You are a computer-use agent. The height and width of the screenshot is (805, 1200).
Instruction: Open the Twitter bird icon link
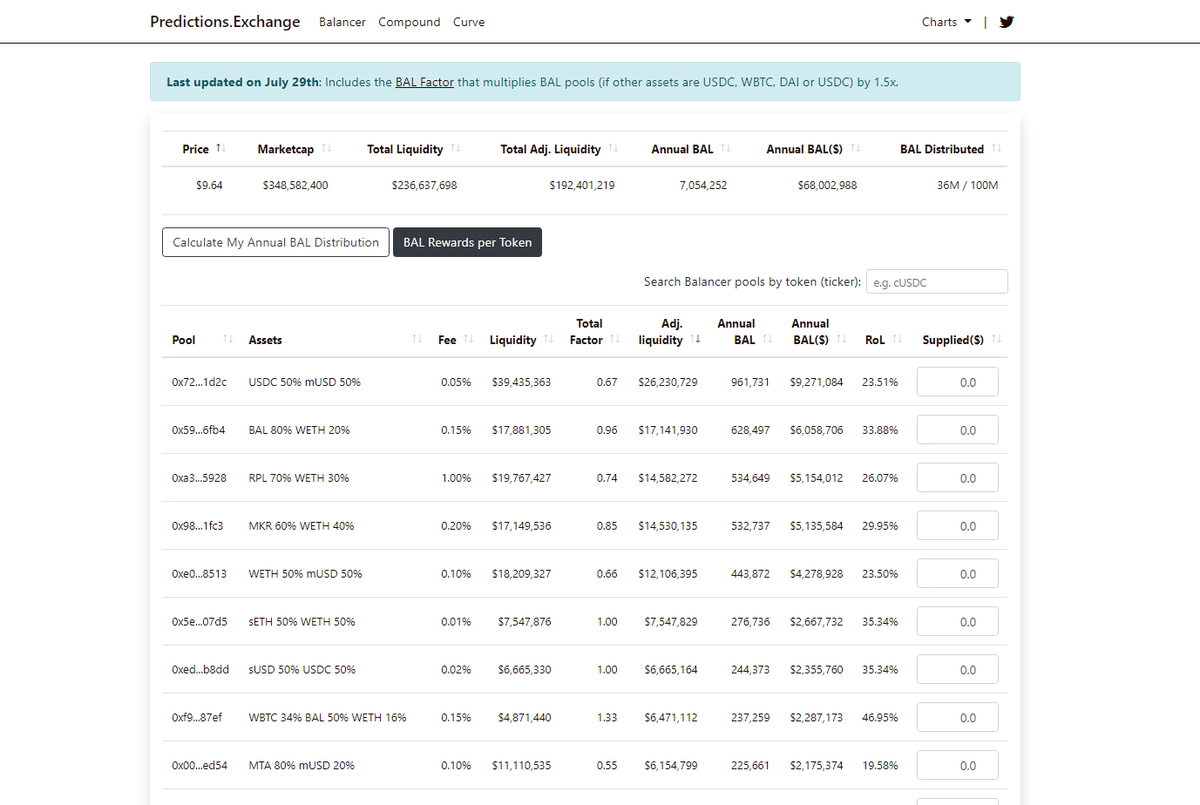click(x=1007, y=22)
